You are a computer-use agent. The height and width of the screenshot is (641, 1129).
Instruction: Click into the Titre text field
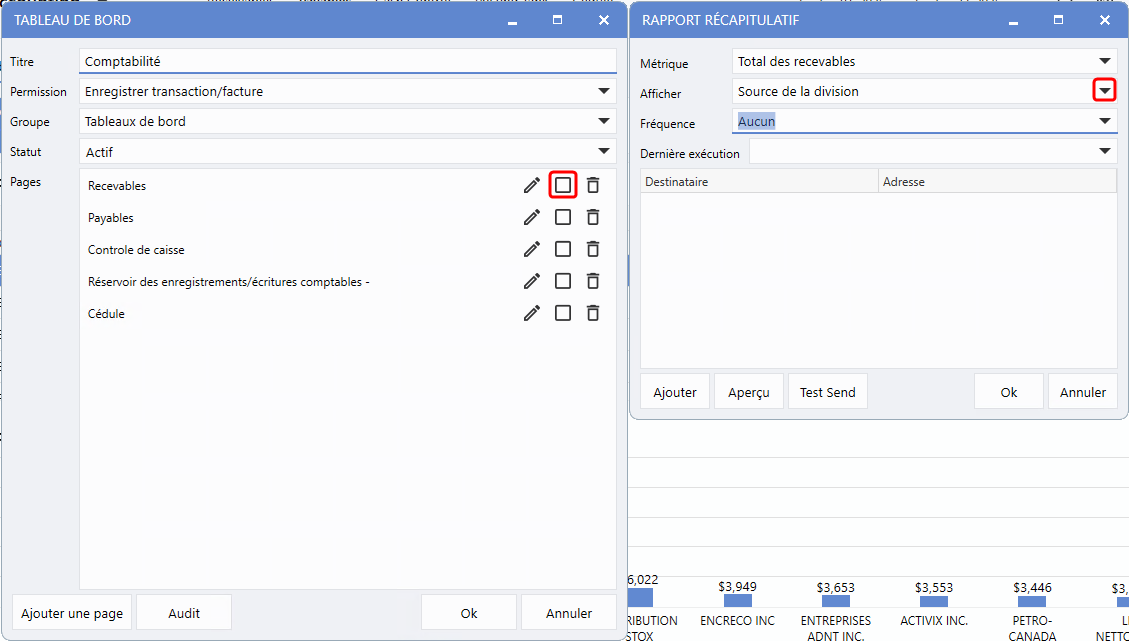(347, 62)
